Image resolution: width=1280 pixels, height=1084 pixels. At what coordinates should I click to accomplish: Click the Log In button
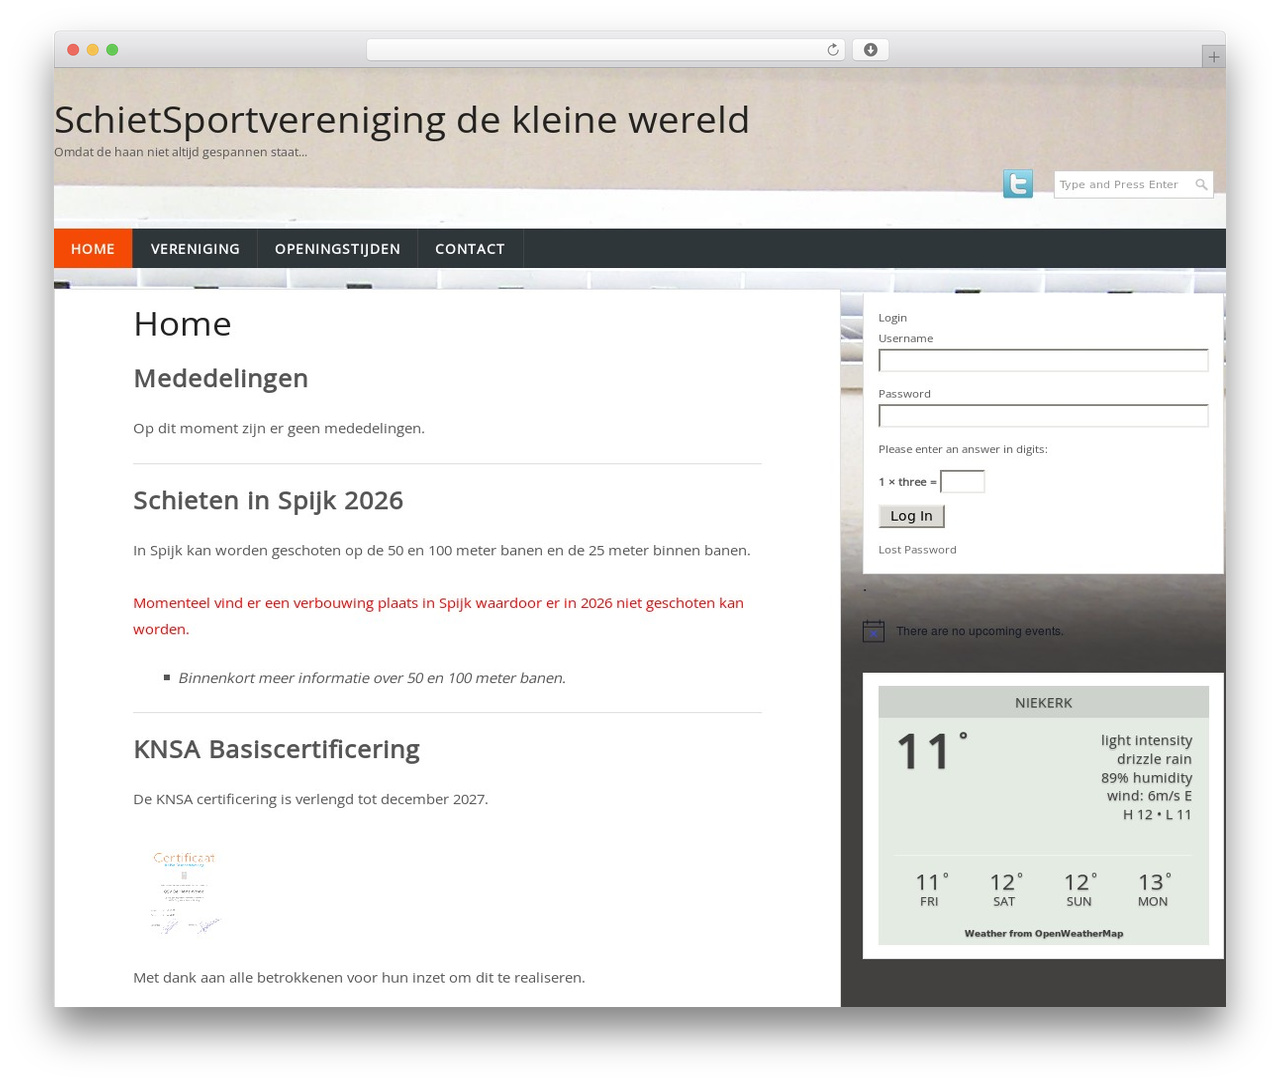(x=911, y=516)
